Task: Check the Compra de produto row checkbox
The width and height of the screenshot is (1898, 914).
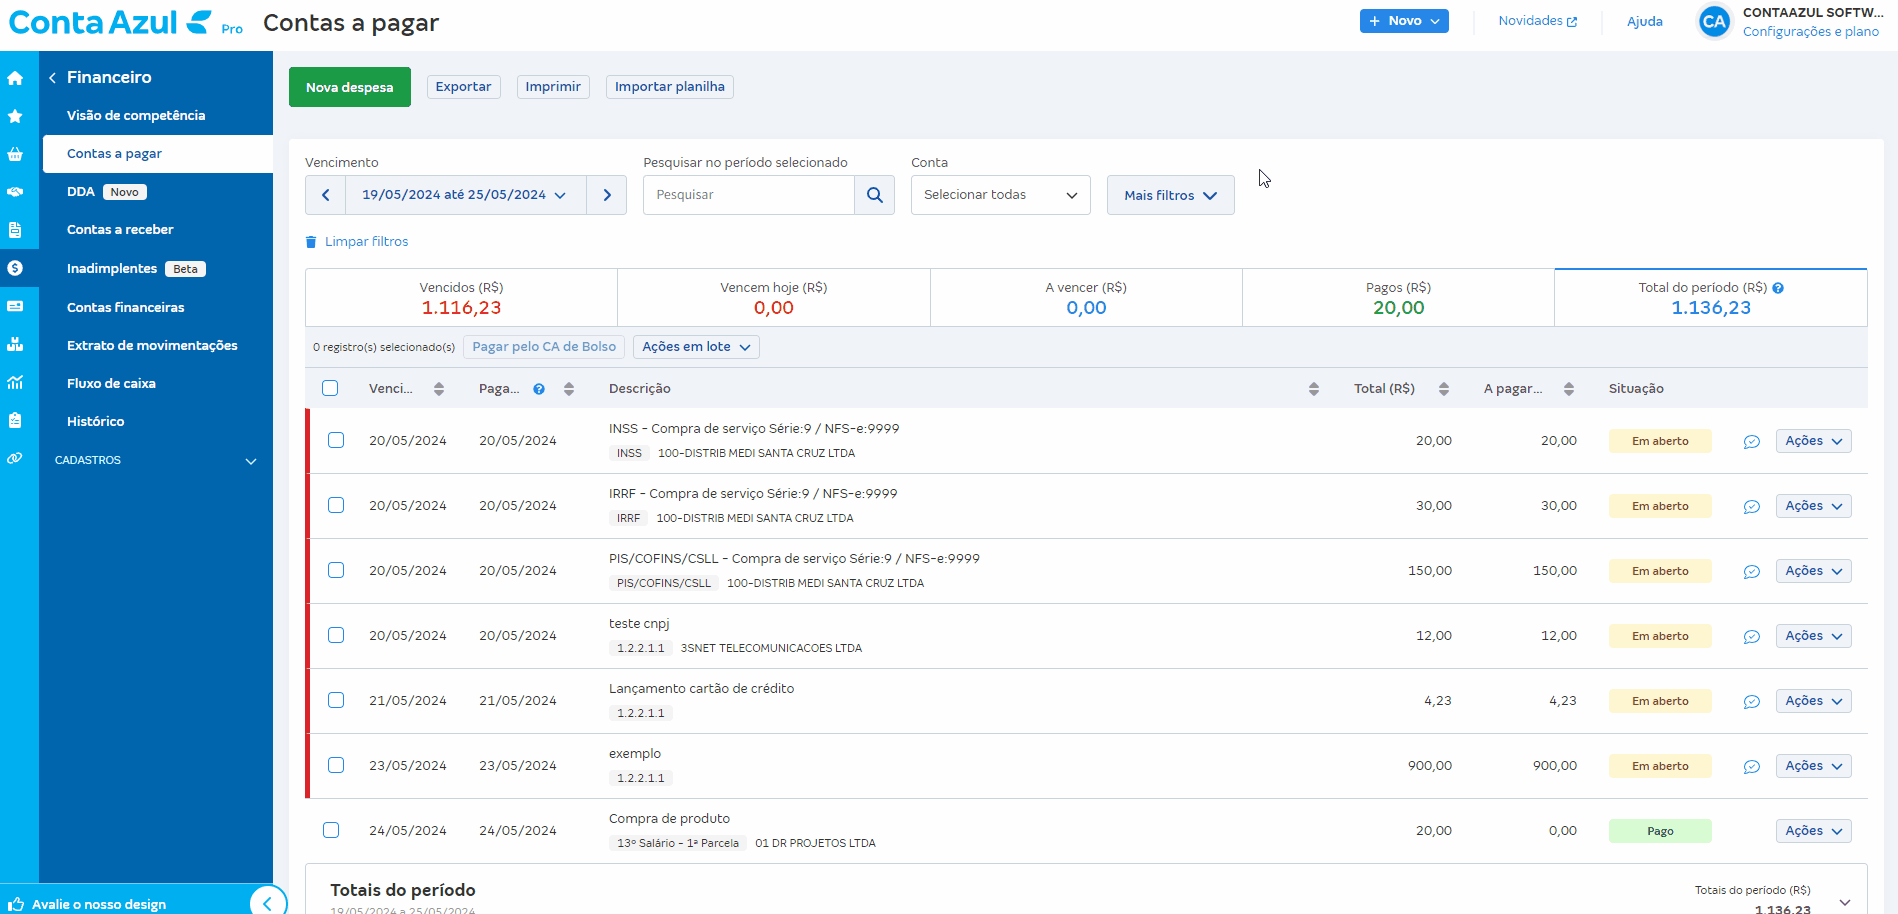Action: pyautogui.click(x=331, y=830)
